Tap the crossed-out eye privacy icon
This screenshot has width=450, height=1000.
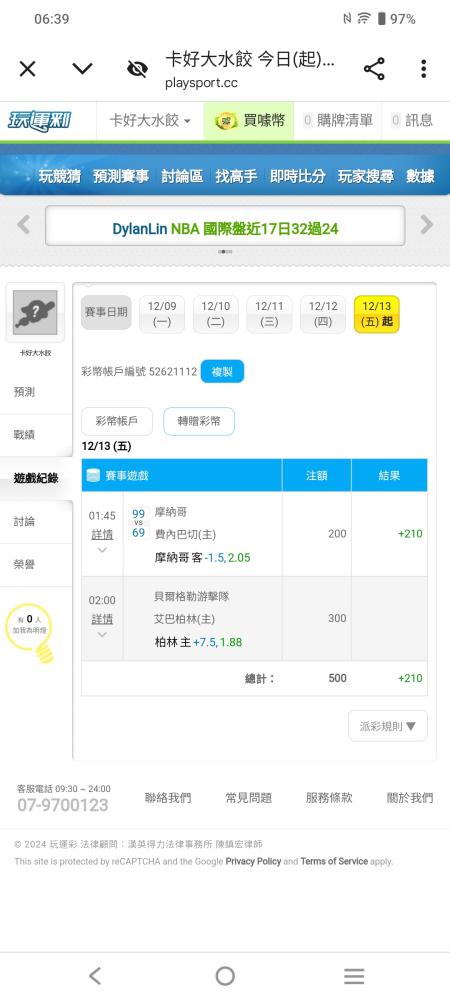tap(137, 69)
